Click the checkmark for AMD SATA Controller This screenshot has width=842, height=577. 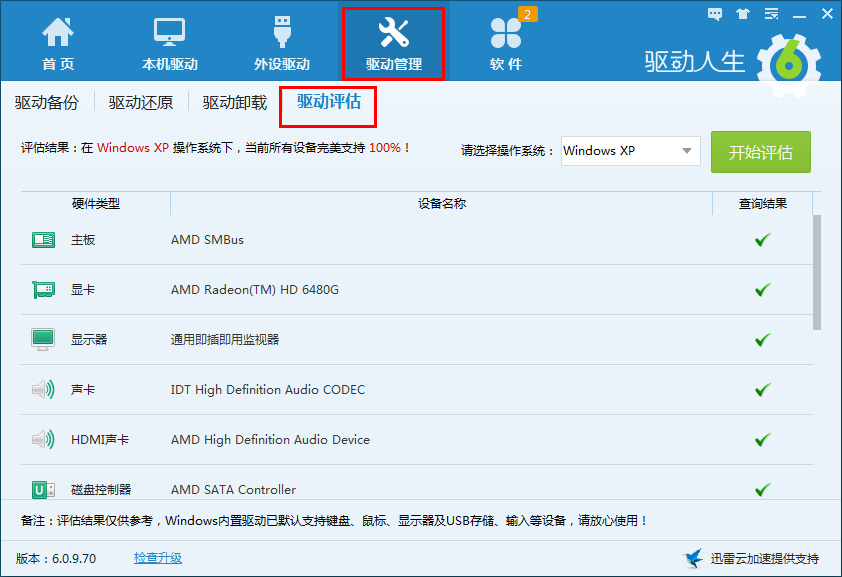click(x=763, y=490)
